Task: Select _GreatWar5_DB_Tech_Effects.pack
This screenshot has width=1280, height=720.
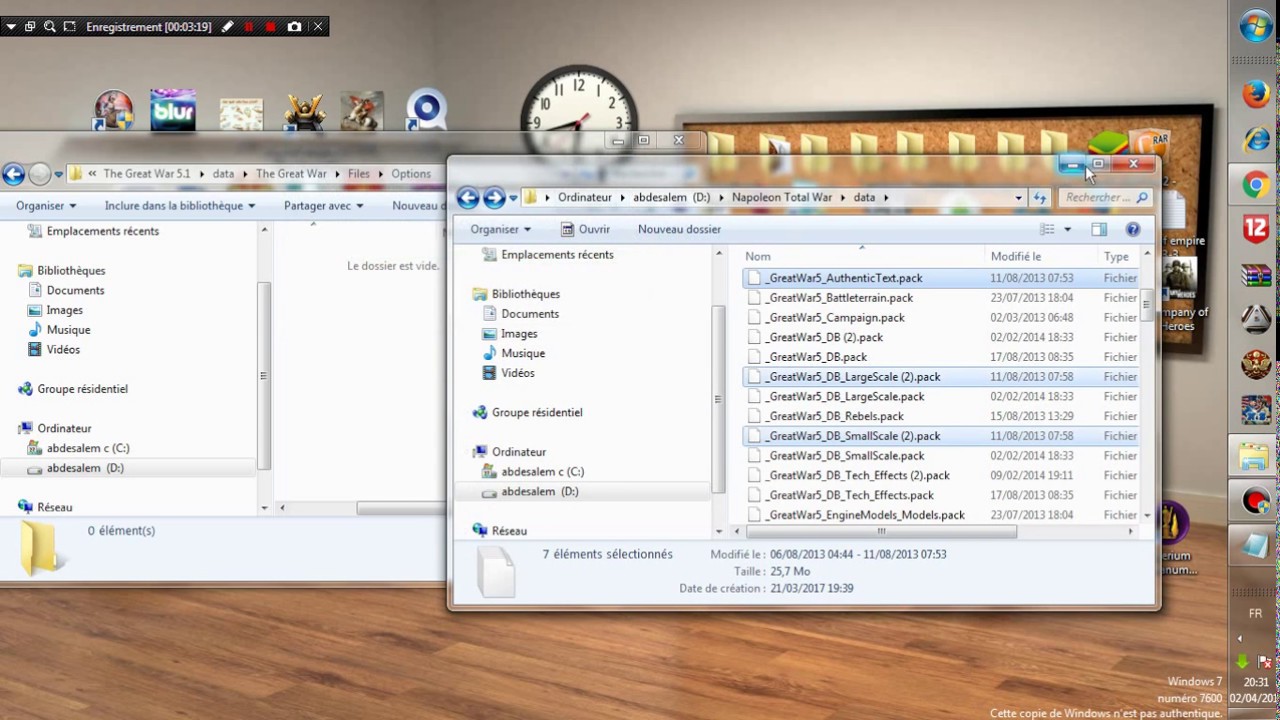Action: click(x=849, y=495)
